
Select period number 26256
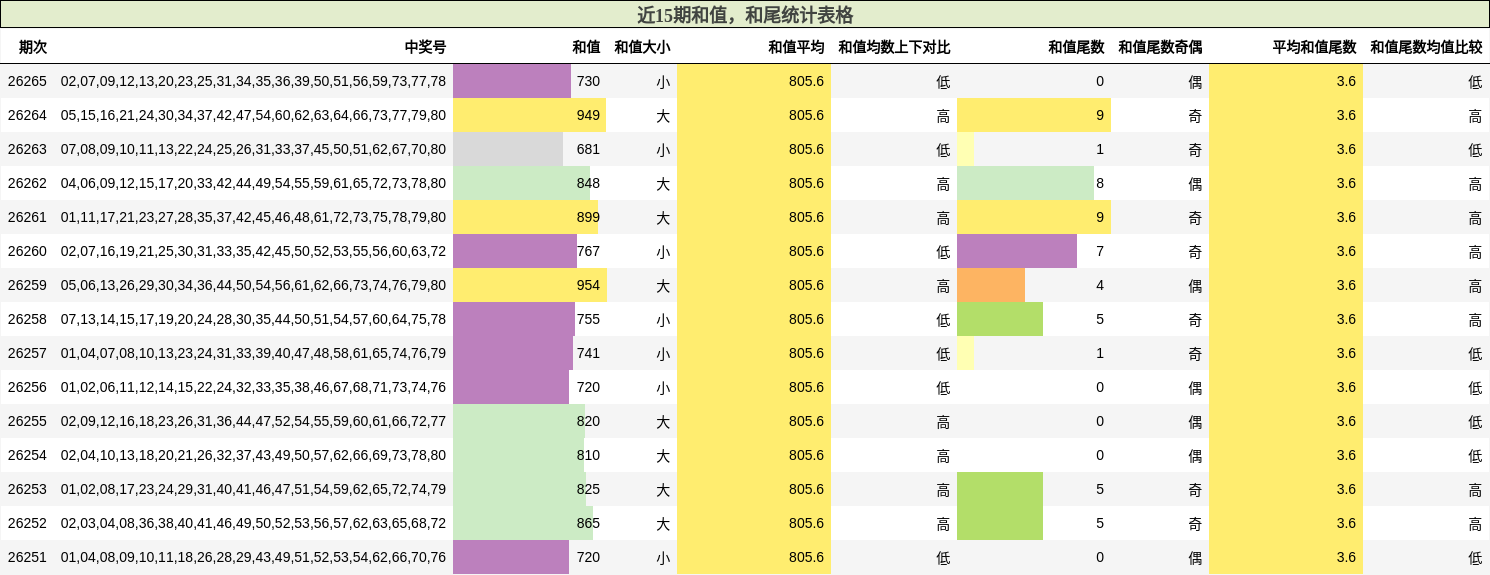coord(27,387)
